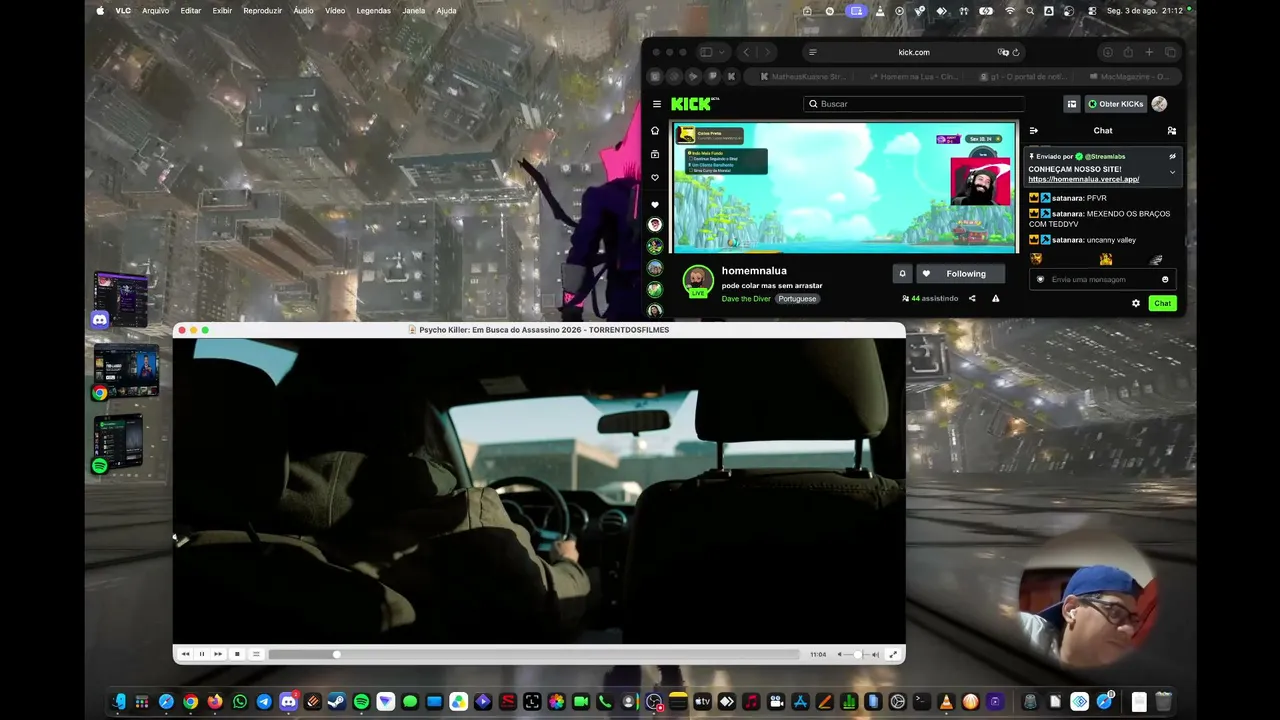Open the VLC Arquivo menu
Image resolution: width=1280 pixels, height=720 pixels.
point(155,11)
